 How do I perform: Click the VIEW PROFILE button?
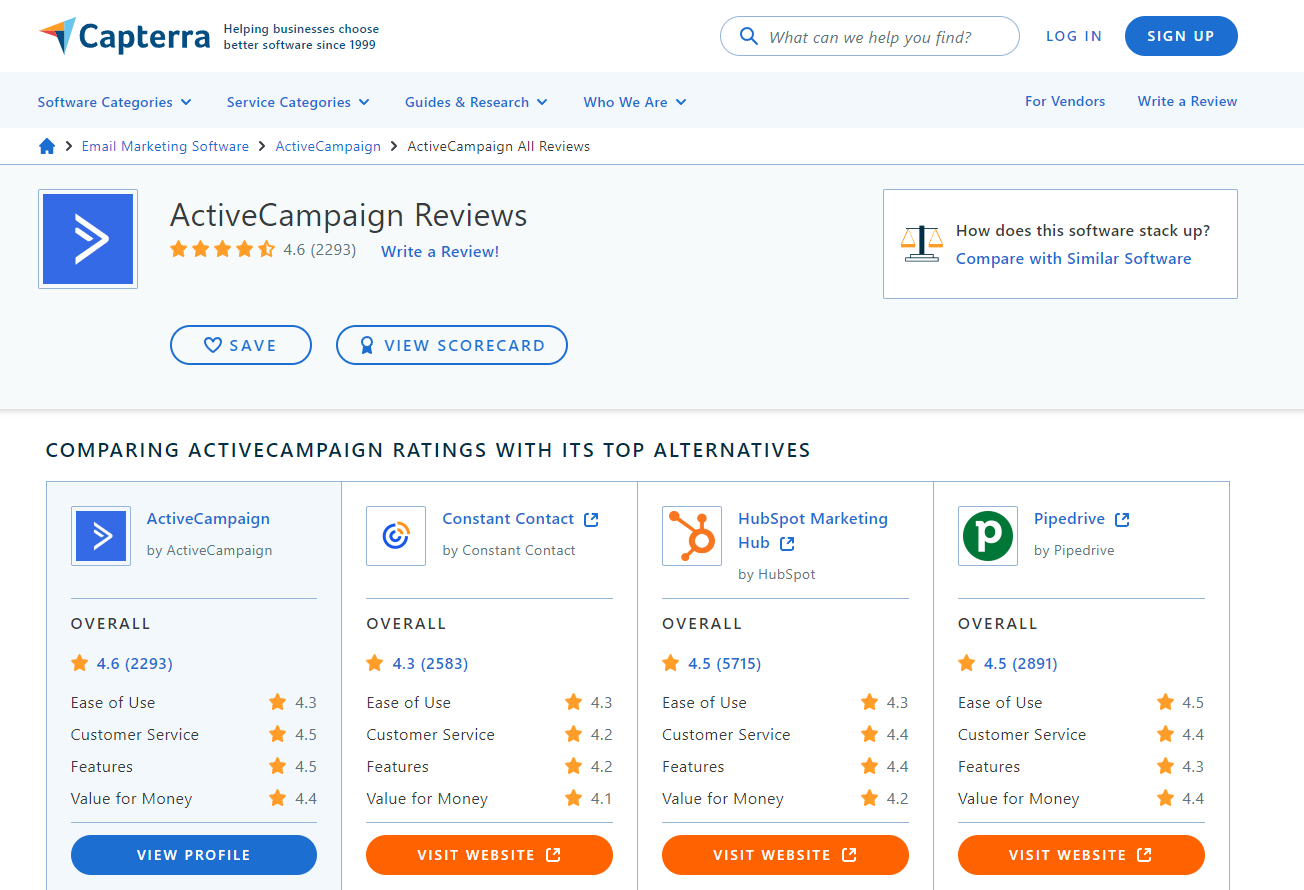tap(194, 855)
